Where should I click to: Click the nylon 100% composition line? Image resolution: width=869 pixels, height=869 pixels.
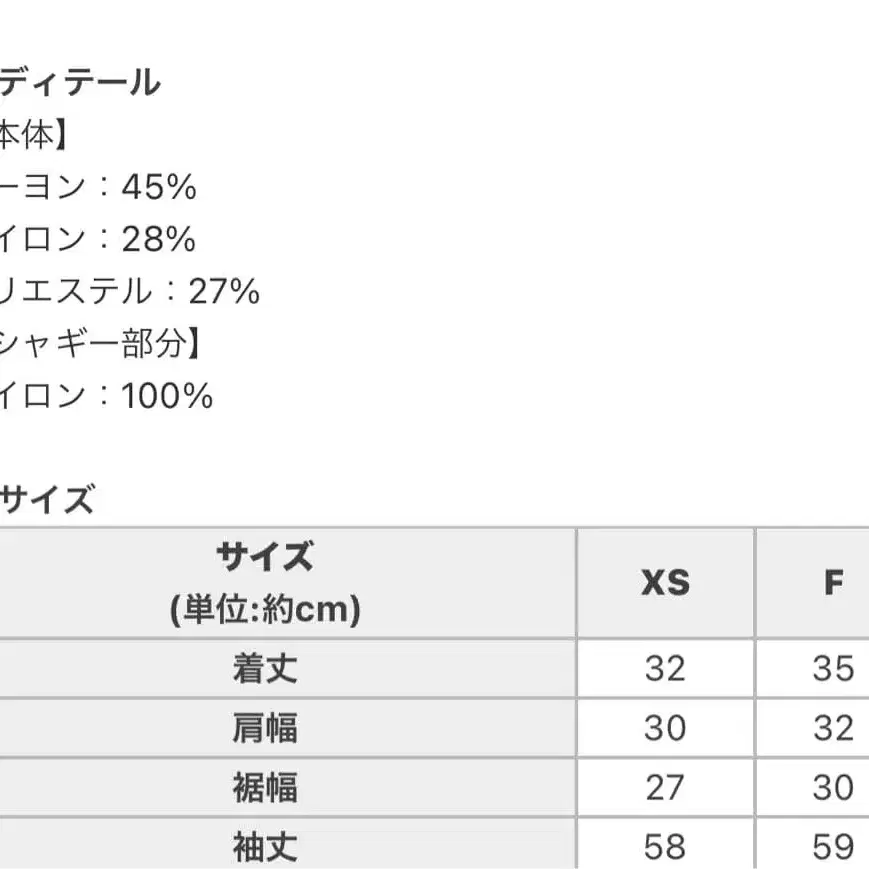coord(106,396)
